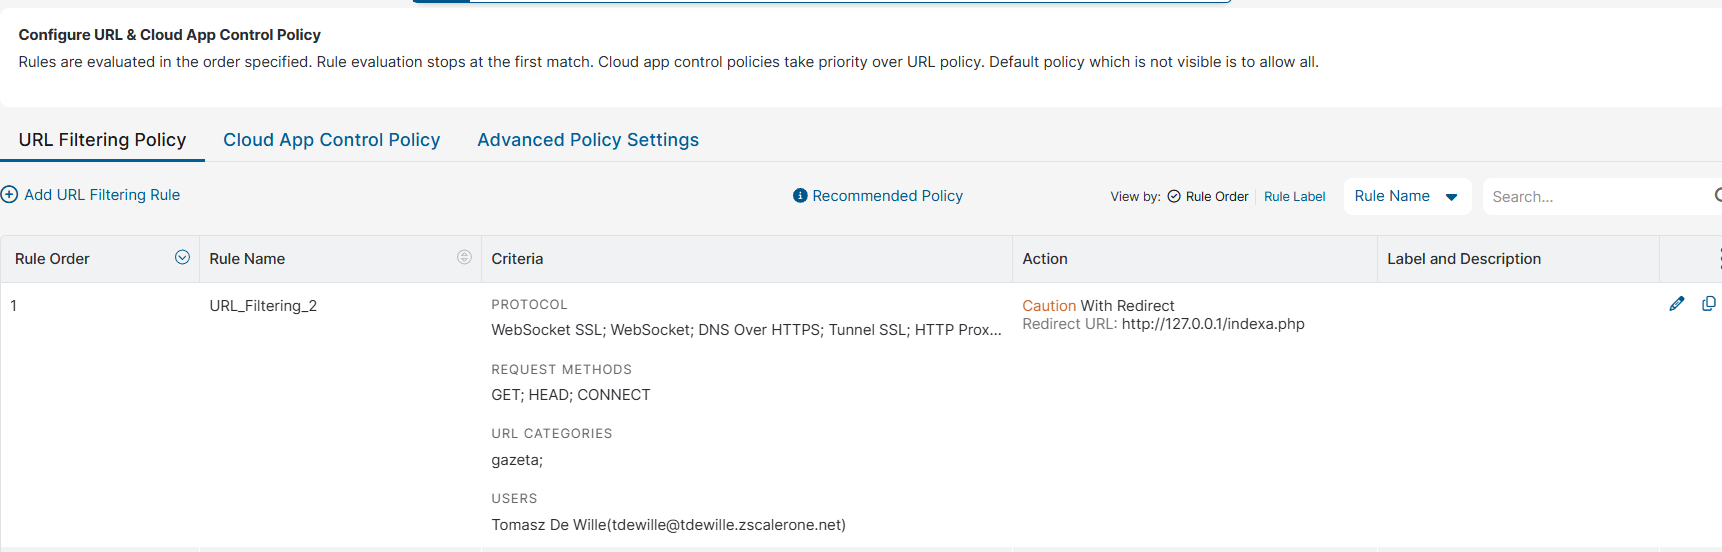Open the Rule Name search filter dropdown
This screenshot has width=1722, height=552.
[x=1406, y=197]
